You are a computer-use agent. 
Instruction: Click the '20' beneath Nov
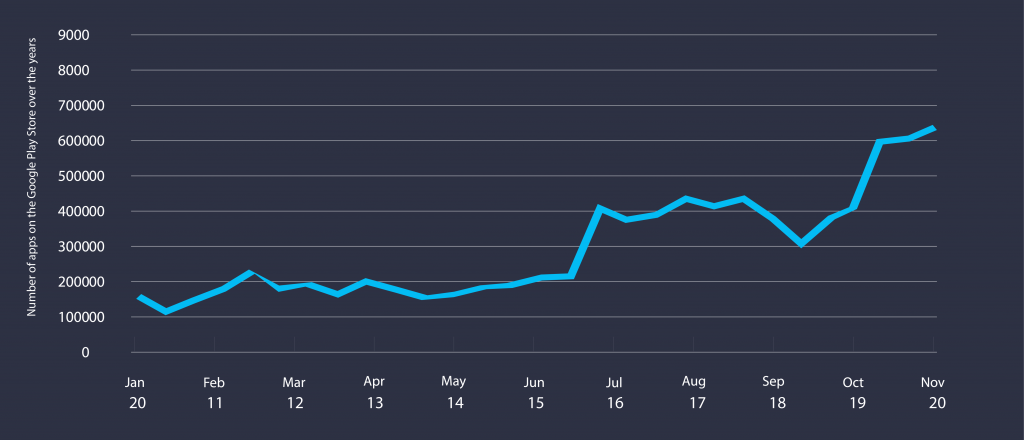(x=936, y=403)
